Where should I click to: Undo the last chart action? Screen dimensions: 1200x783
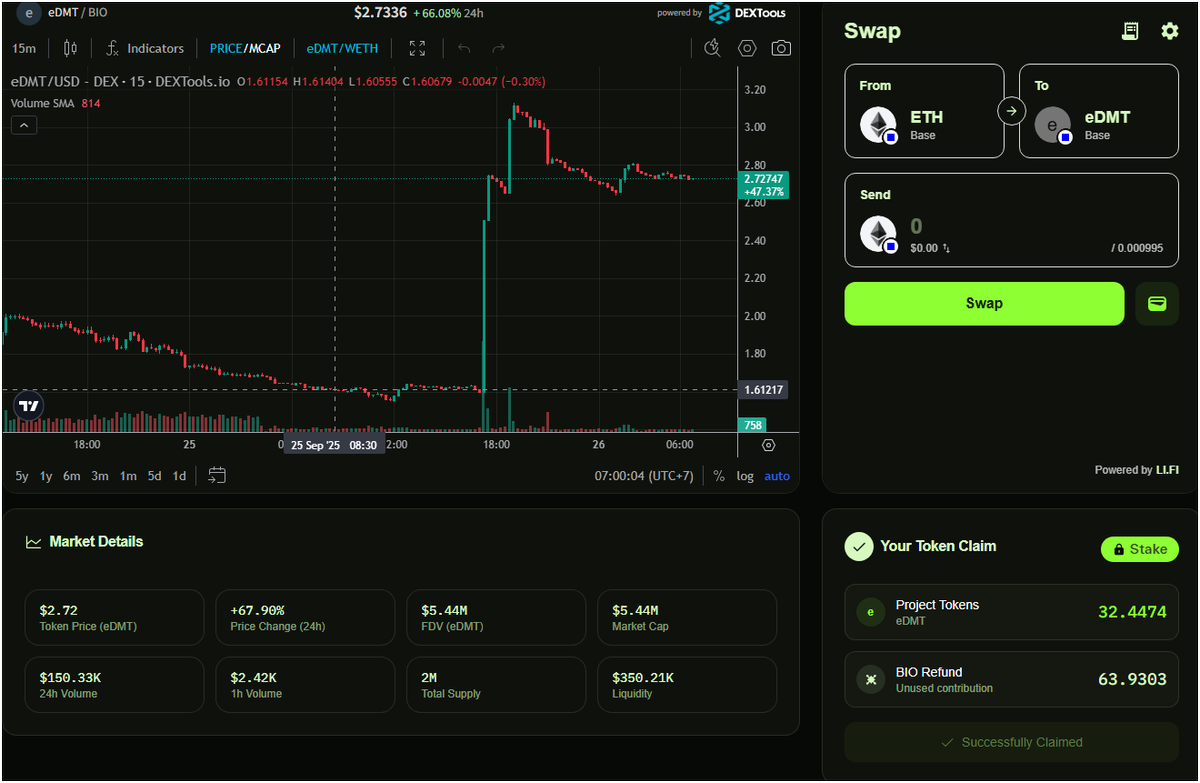464,48
